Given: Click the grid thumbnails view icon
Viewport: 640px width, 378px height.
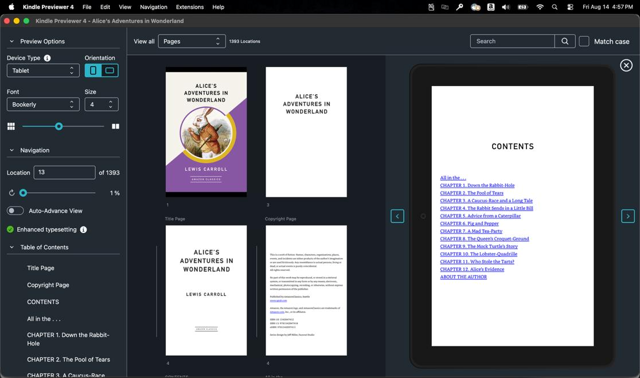Looking at the screenshot, I should point(11,127).
